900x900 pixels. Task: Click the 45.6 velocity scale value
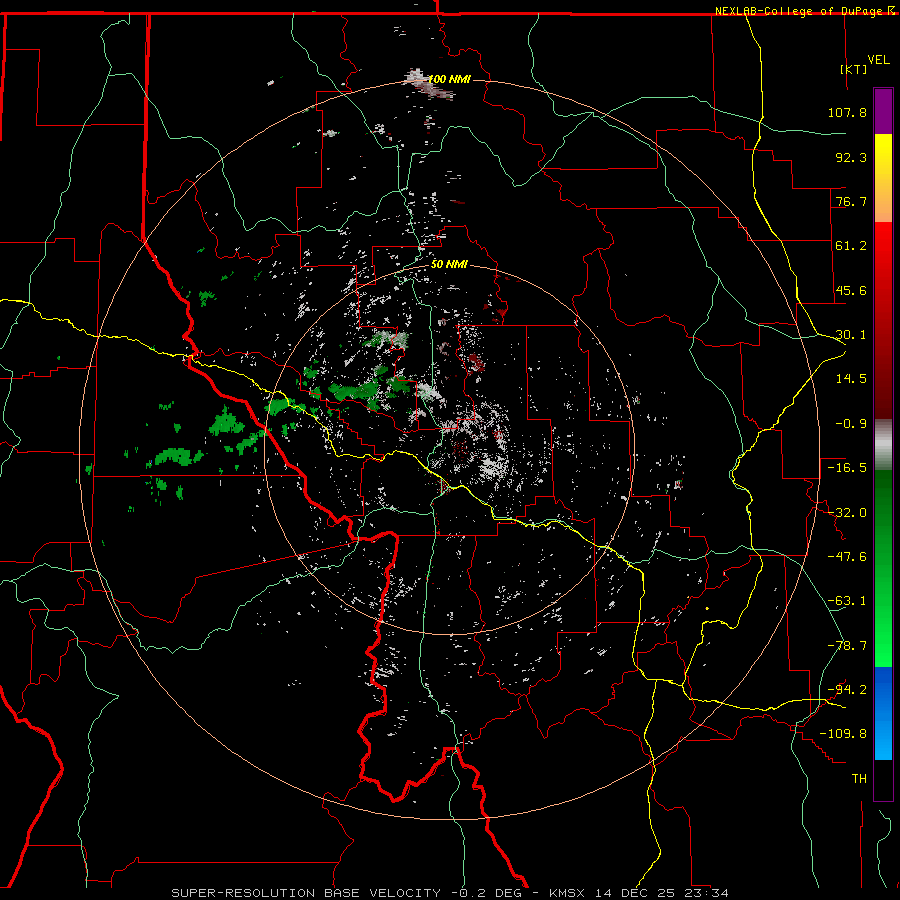[x=851, y=290]
